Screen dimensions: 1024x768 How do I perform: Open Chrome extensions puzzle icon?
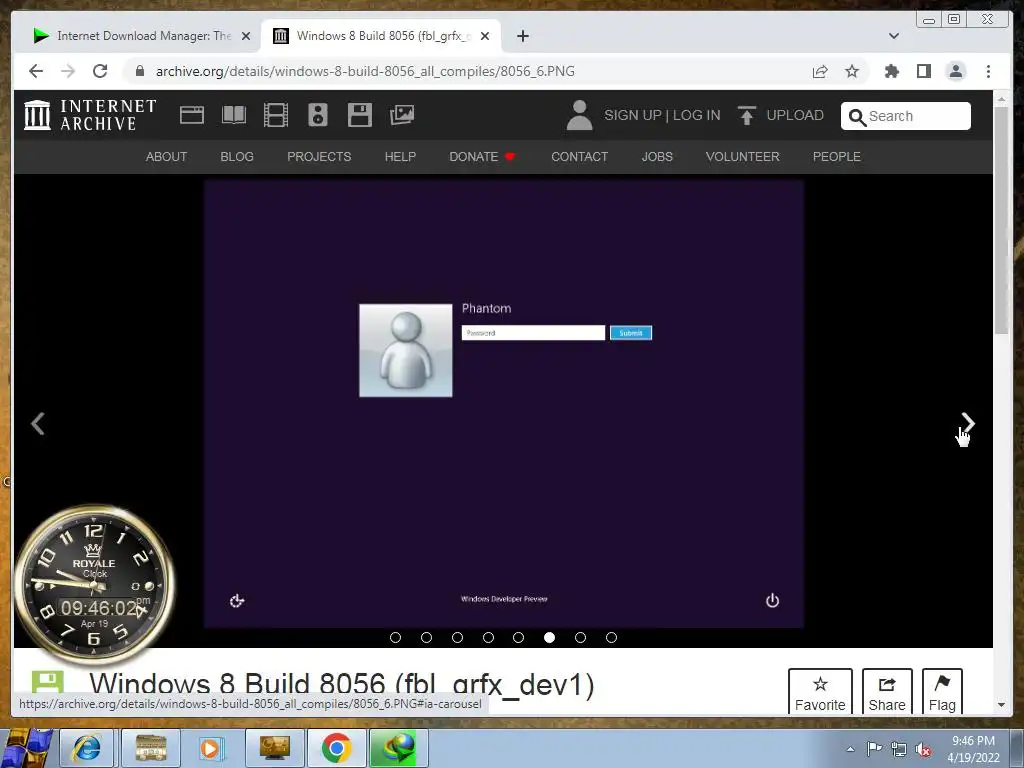(x=891, y=71)
